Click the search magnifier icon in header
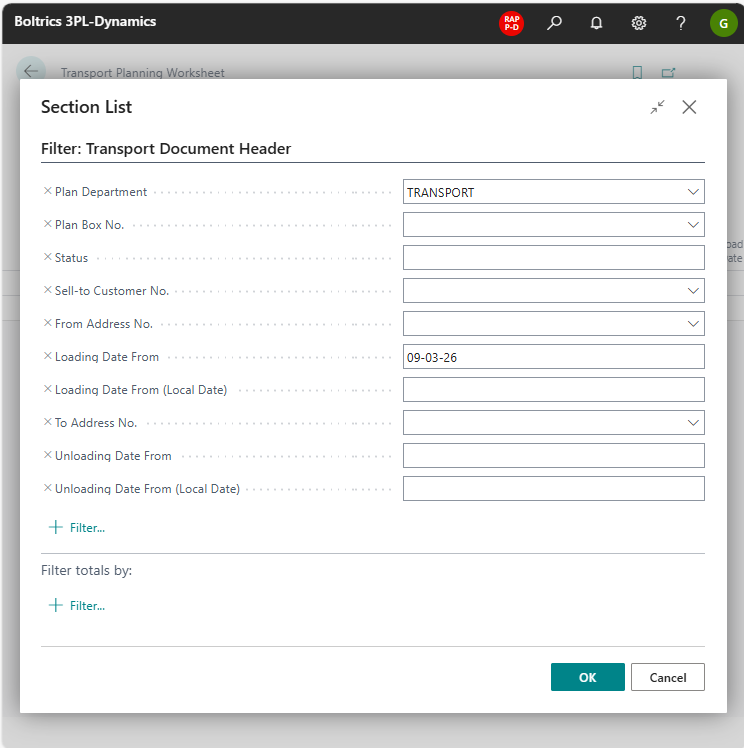744x748 pixels. pyautogui.click(x=554, y=22)
